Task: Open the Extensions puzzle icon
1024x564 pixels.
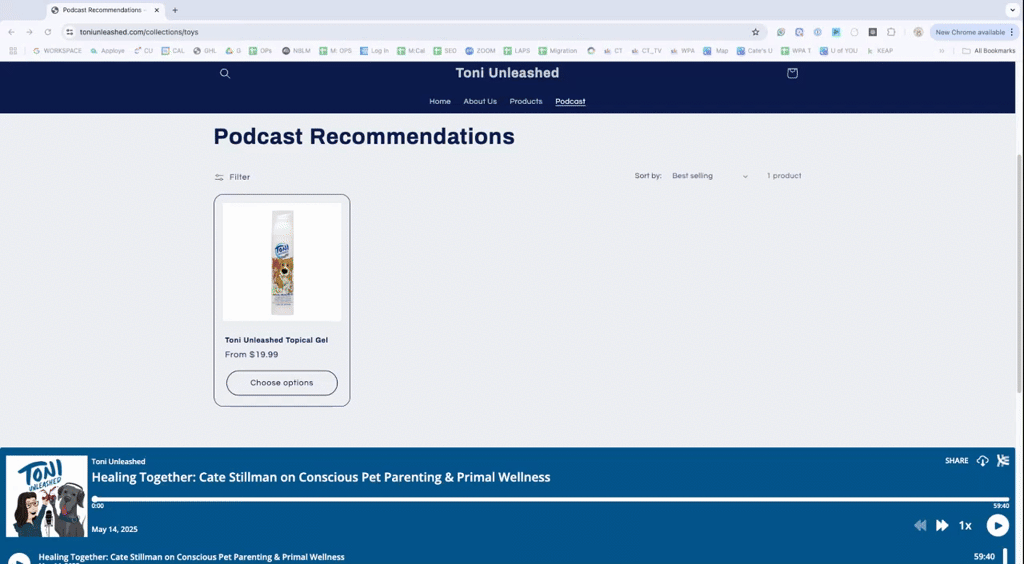Action: click(891, 32)
